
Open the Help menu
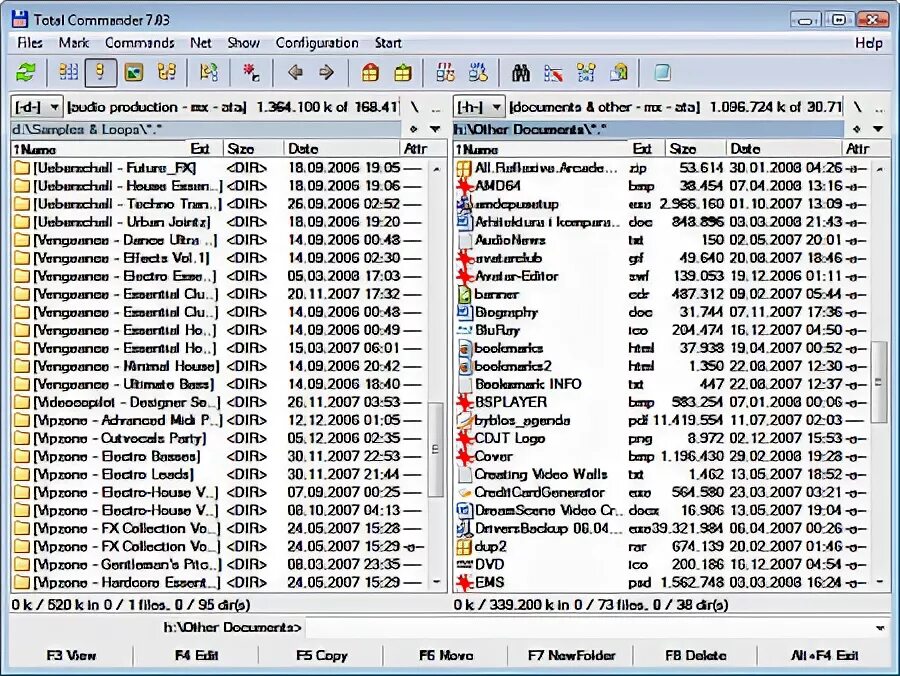click(x=868, y=43)
